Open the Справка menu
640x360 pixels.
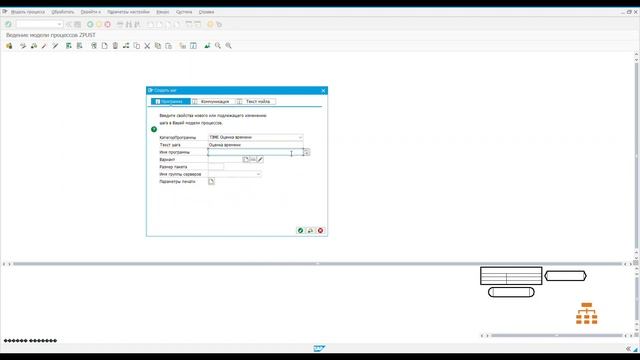[x=207, y=12]
